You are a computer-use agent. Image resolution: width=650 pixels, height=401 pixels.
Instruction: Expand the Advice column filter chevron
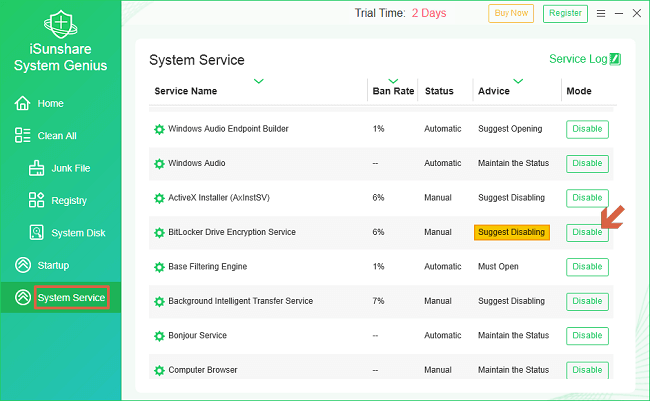(518, 81)
